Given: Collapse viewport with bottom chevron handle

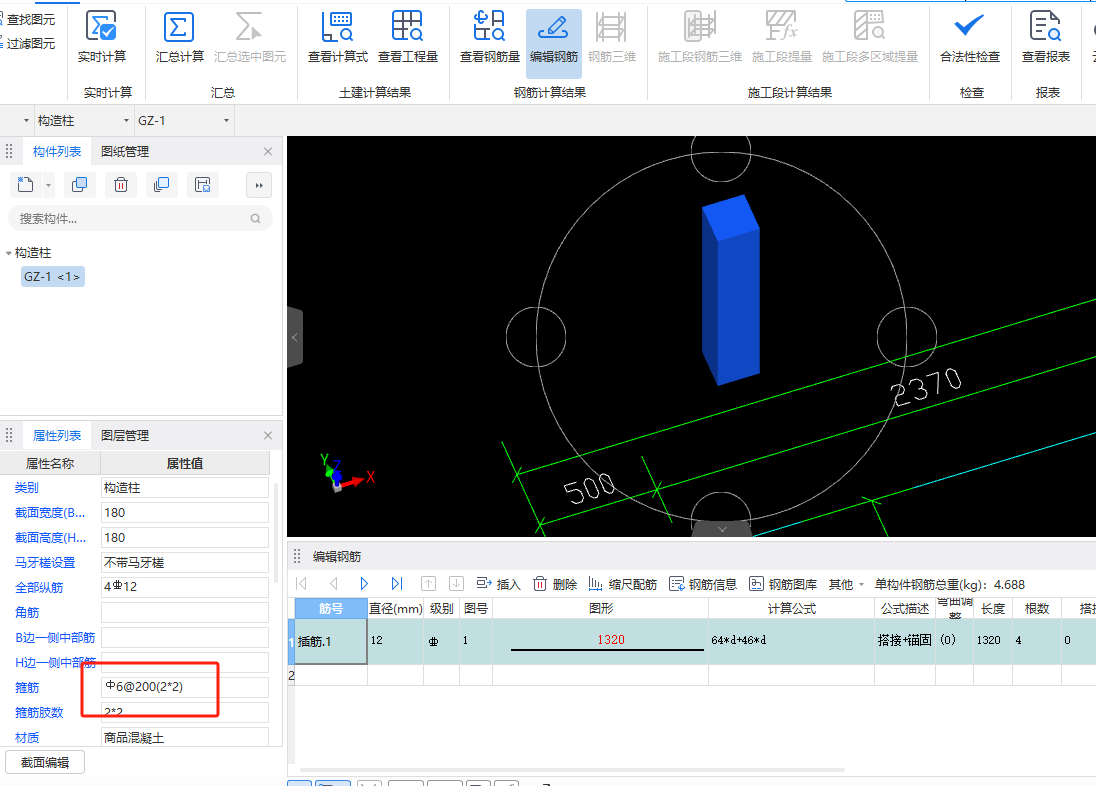Looking at the screenshot, I should (722, 529).
